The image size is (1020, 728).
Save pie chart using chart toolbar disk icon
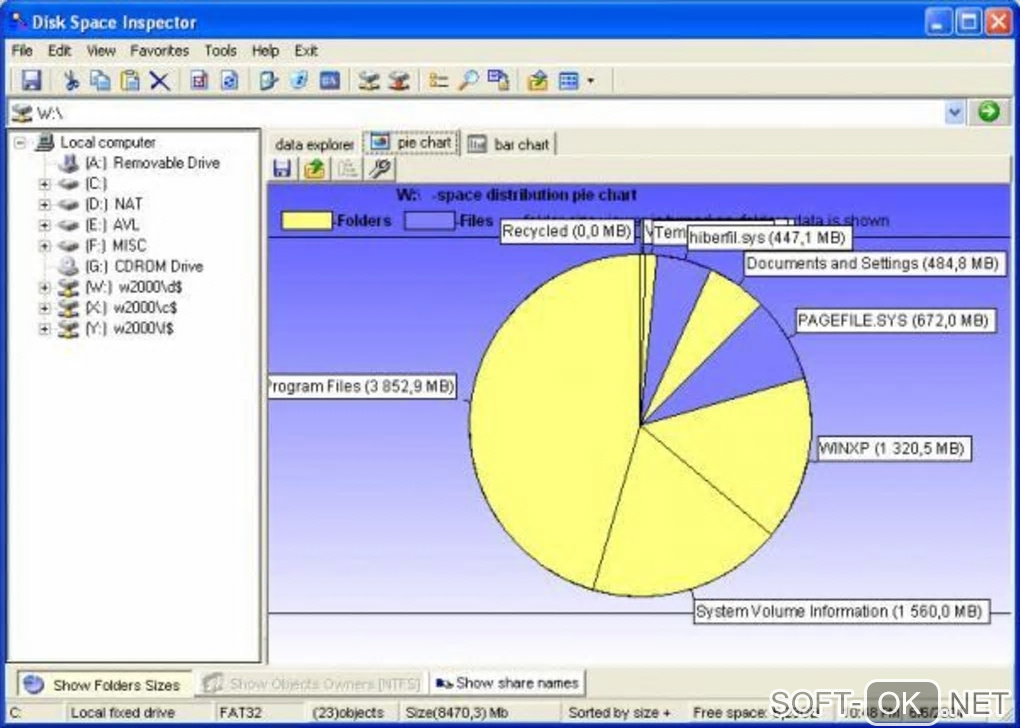pyautogui.click(x=282, y=169)
